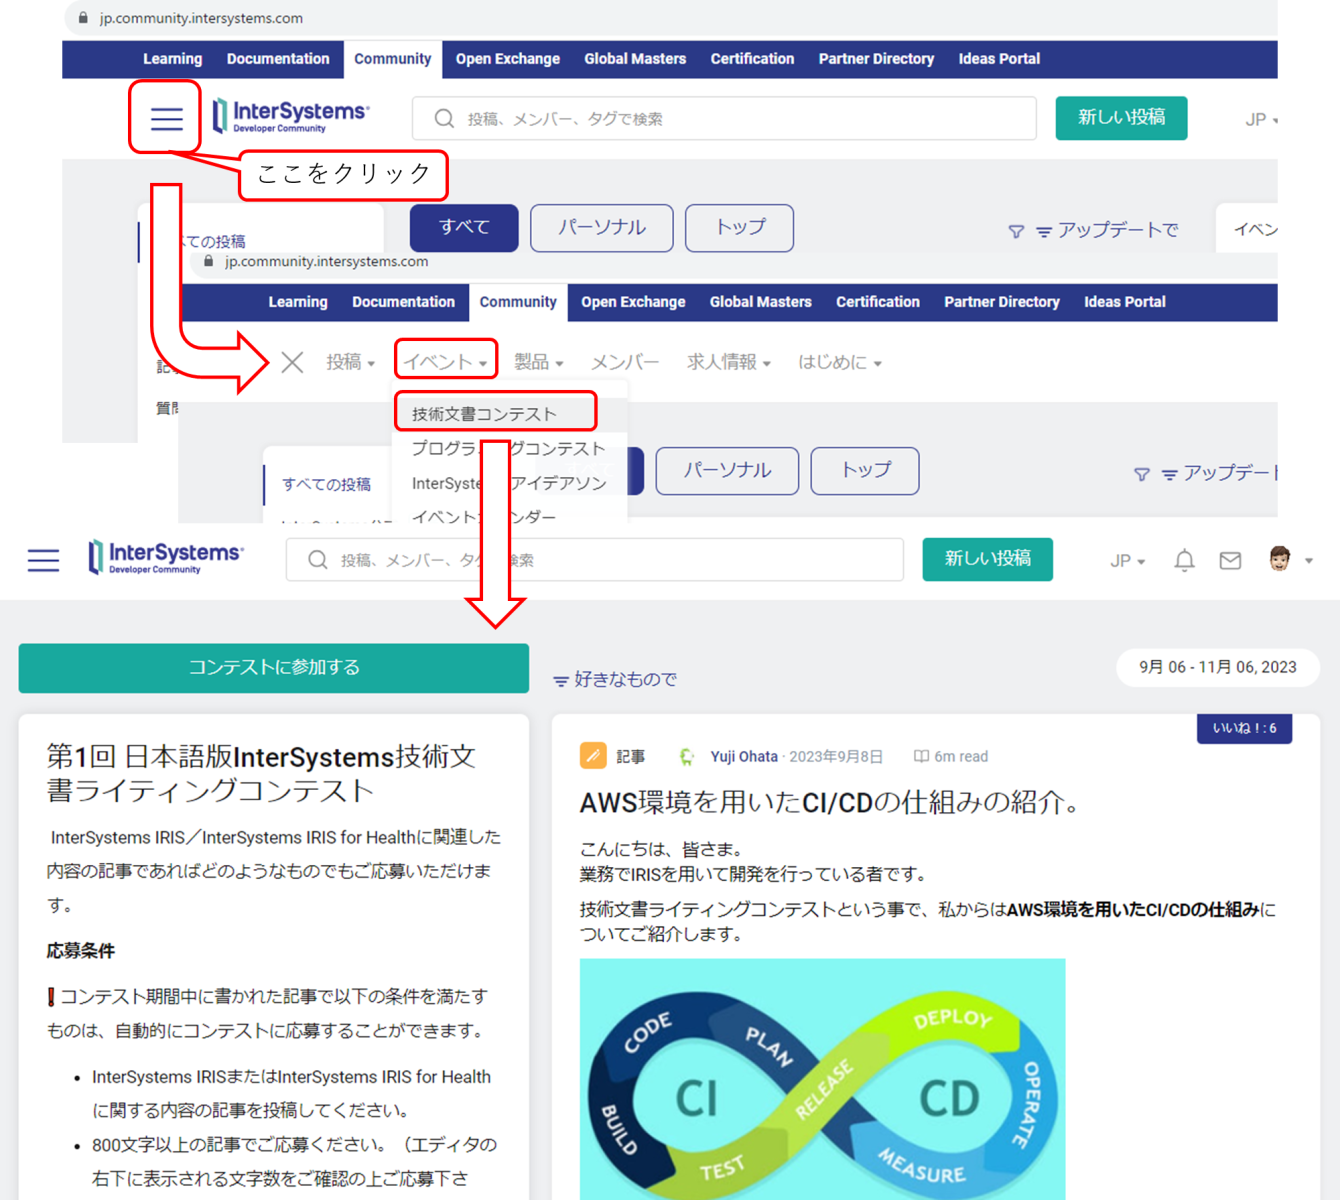Click the CI/CD infinity loop image
This screenshot has width=1340, height=1200.
tap(822, 1078)
